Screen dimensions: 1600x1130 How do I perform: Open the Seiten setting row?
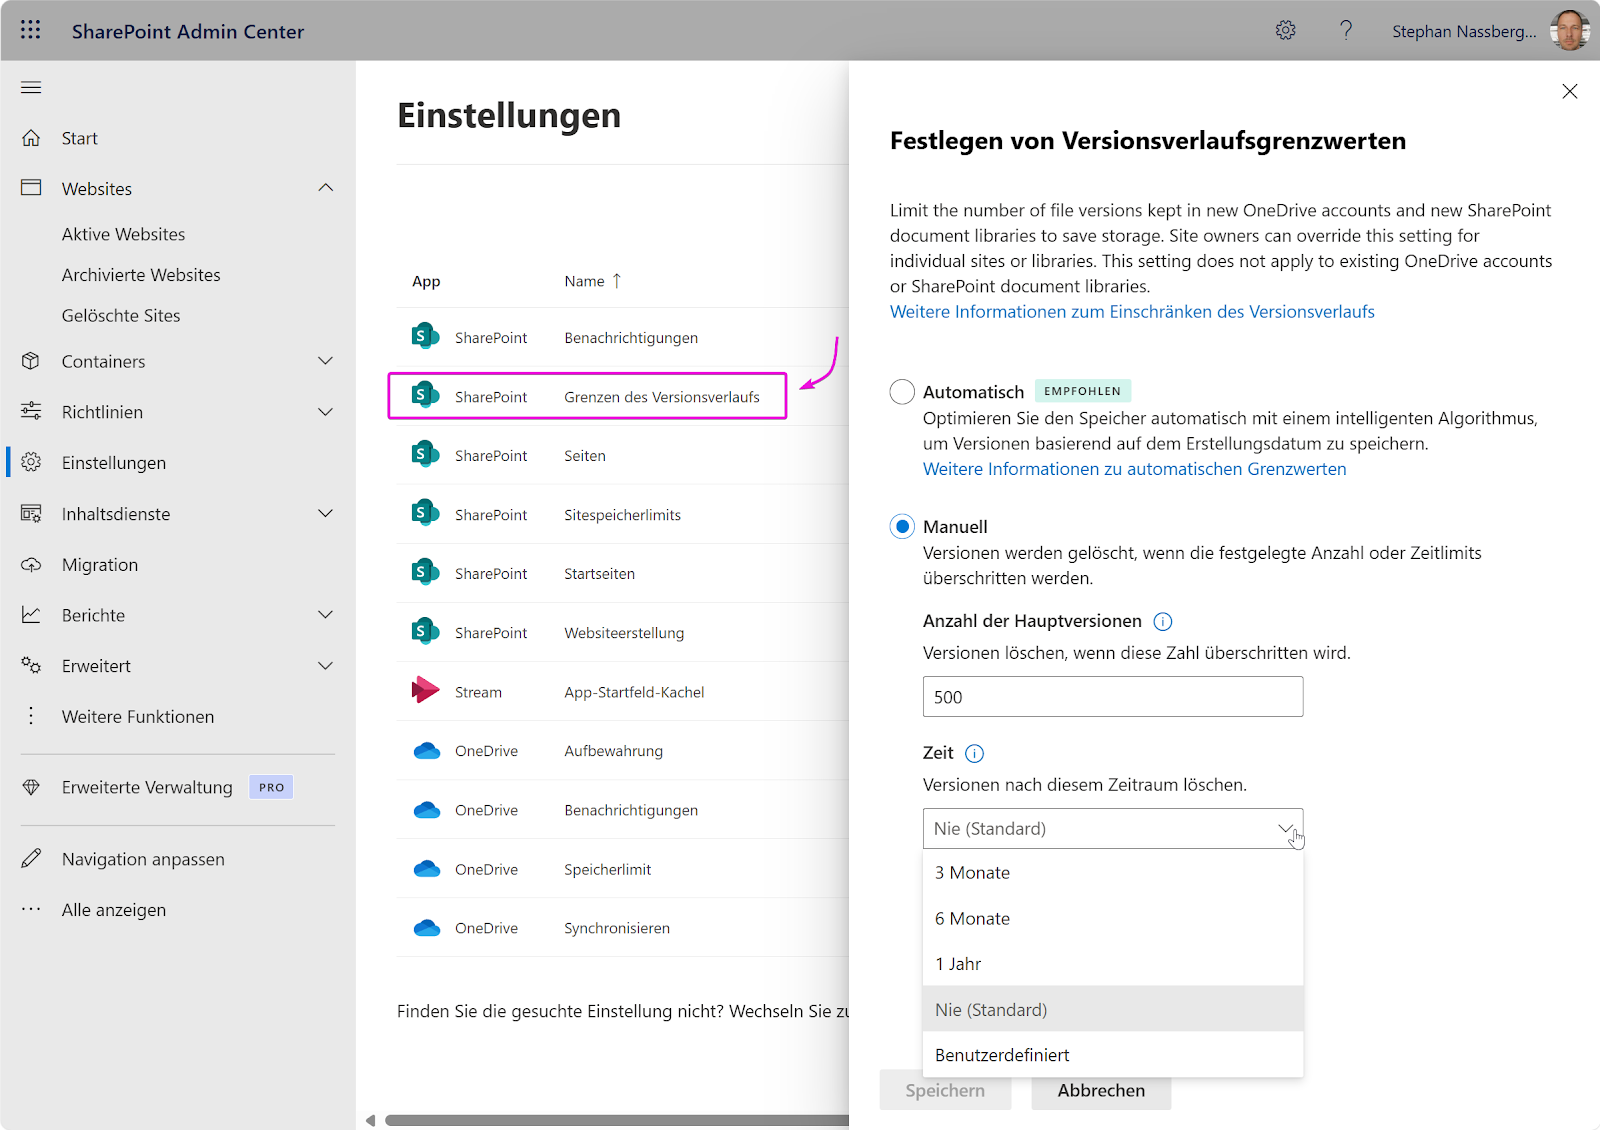tap(622, 455)
